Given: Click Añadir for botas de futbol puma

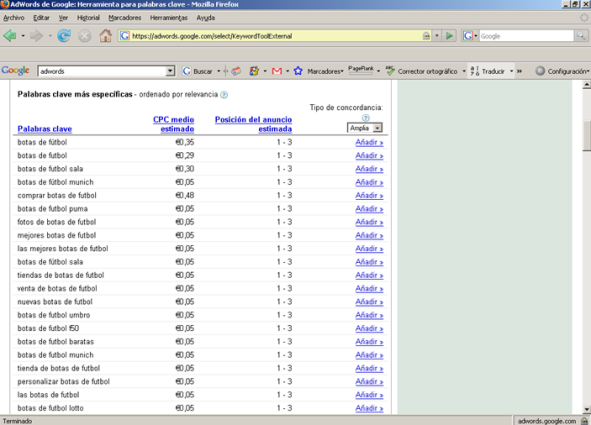Looking at the screenshot, I should click(x=369, y=209).
